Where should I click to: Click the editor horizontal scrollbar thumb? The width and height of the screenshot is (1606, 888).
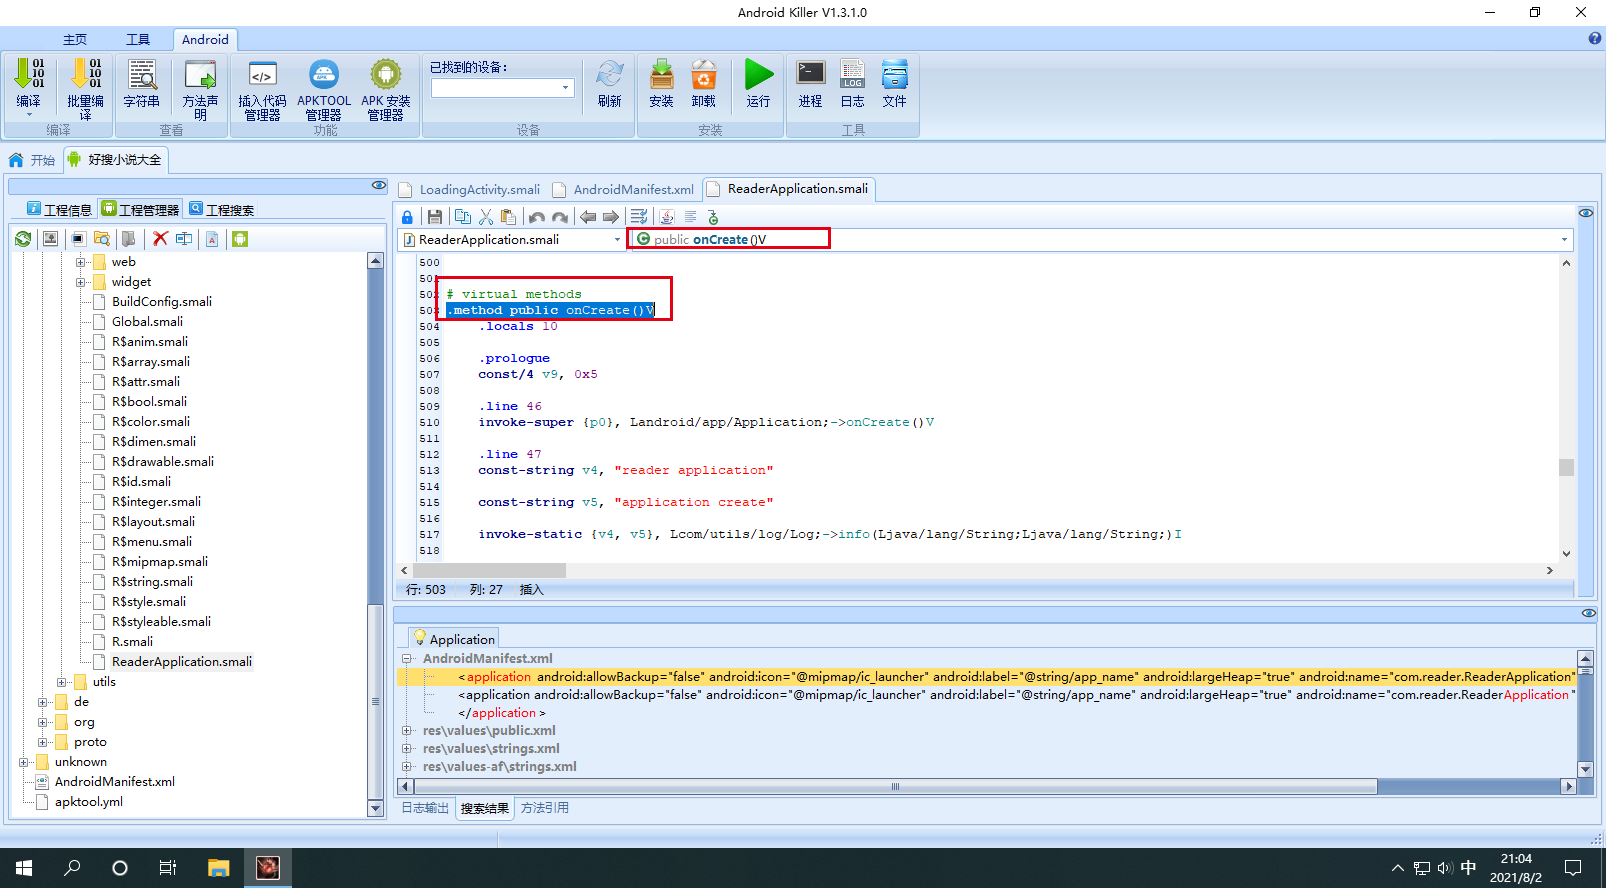click(x=490, y=570)
